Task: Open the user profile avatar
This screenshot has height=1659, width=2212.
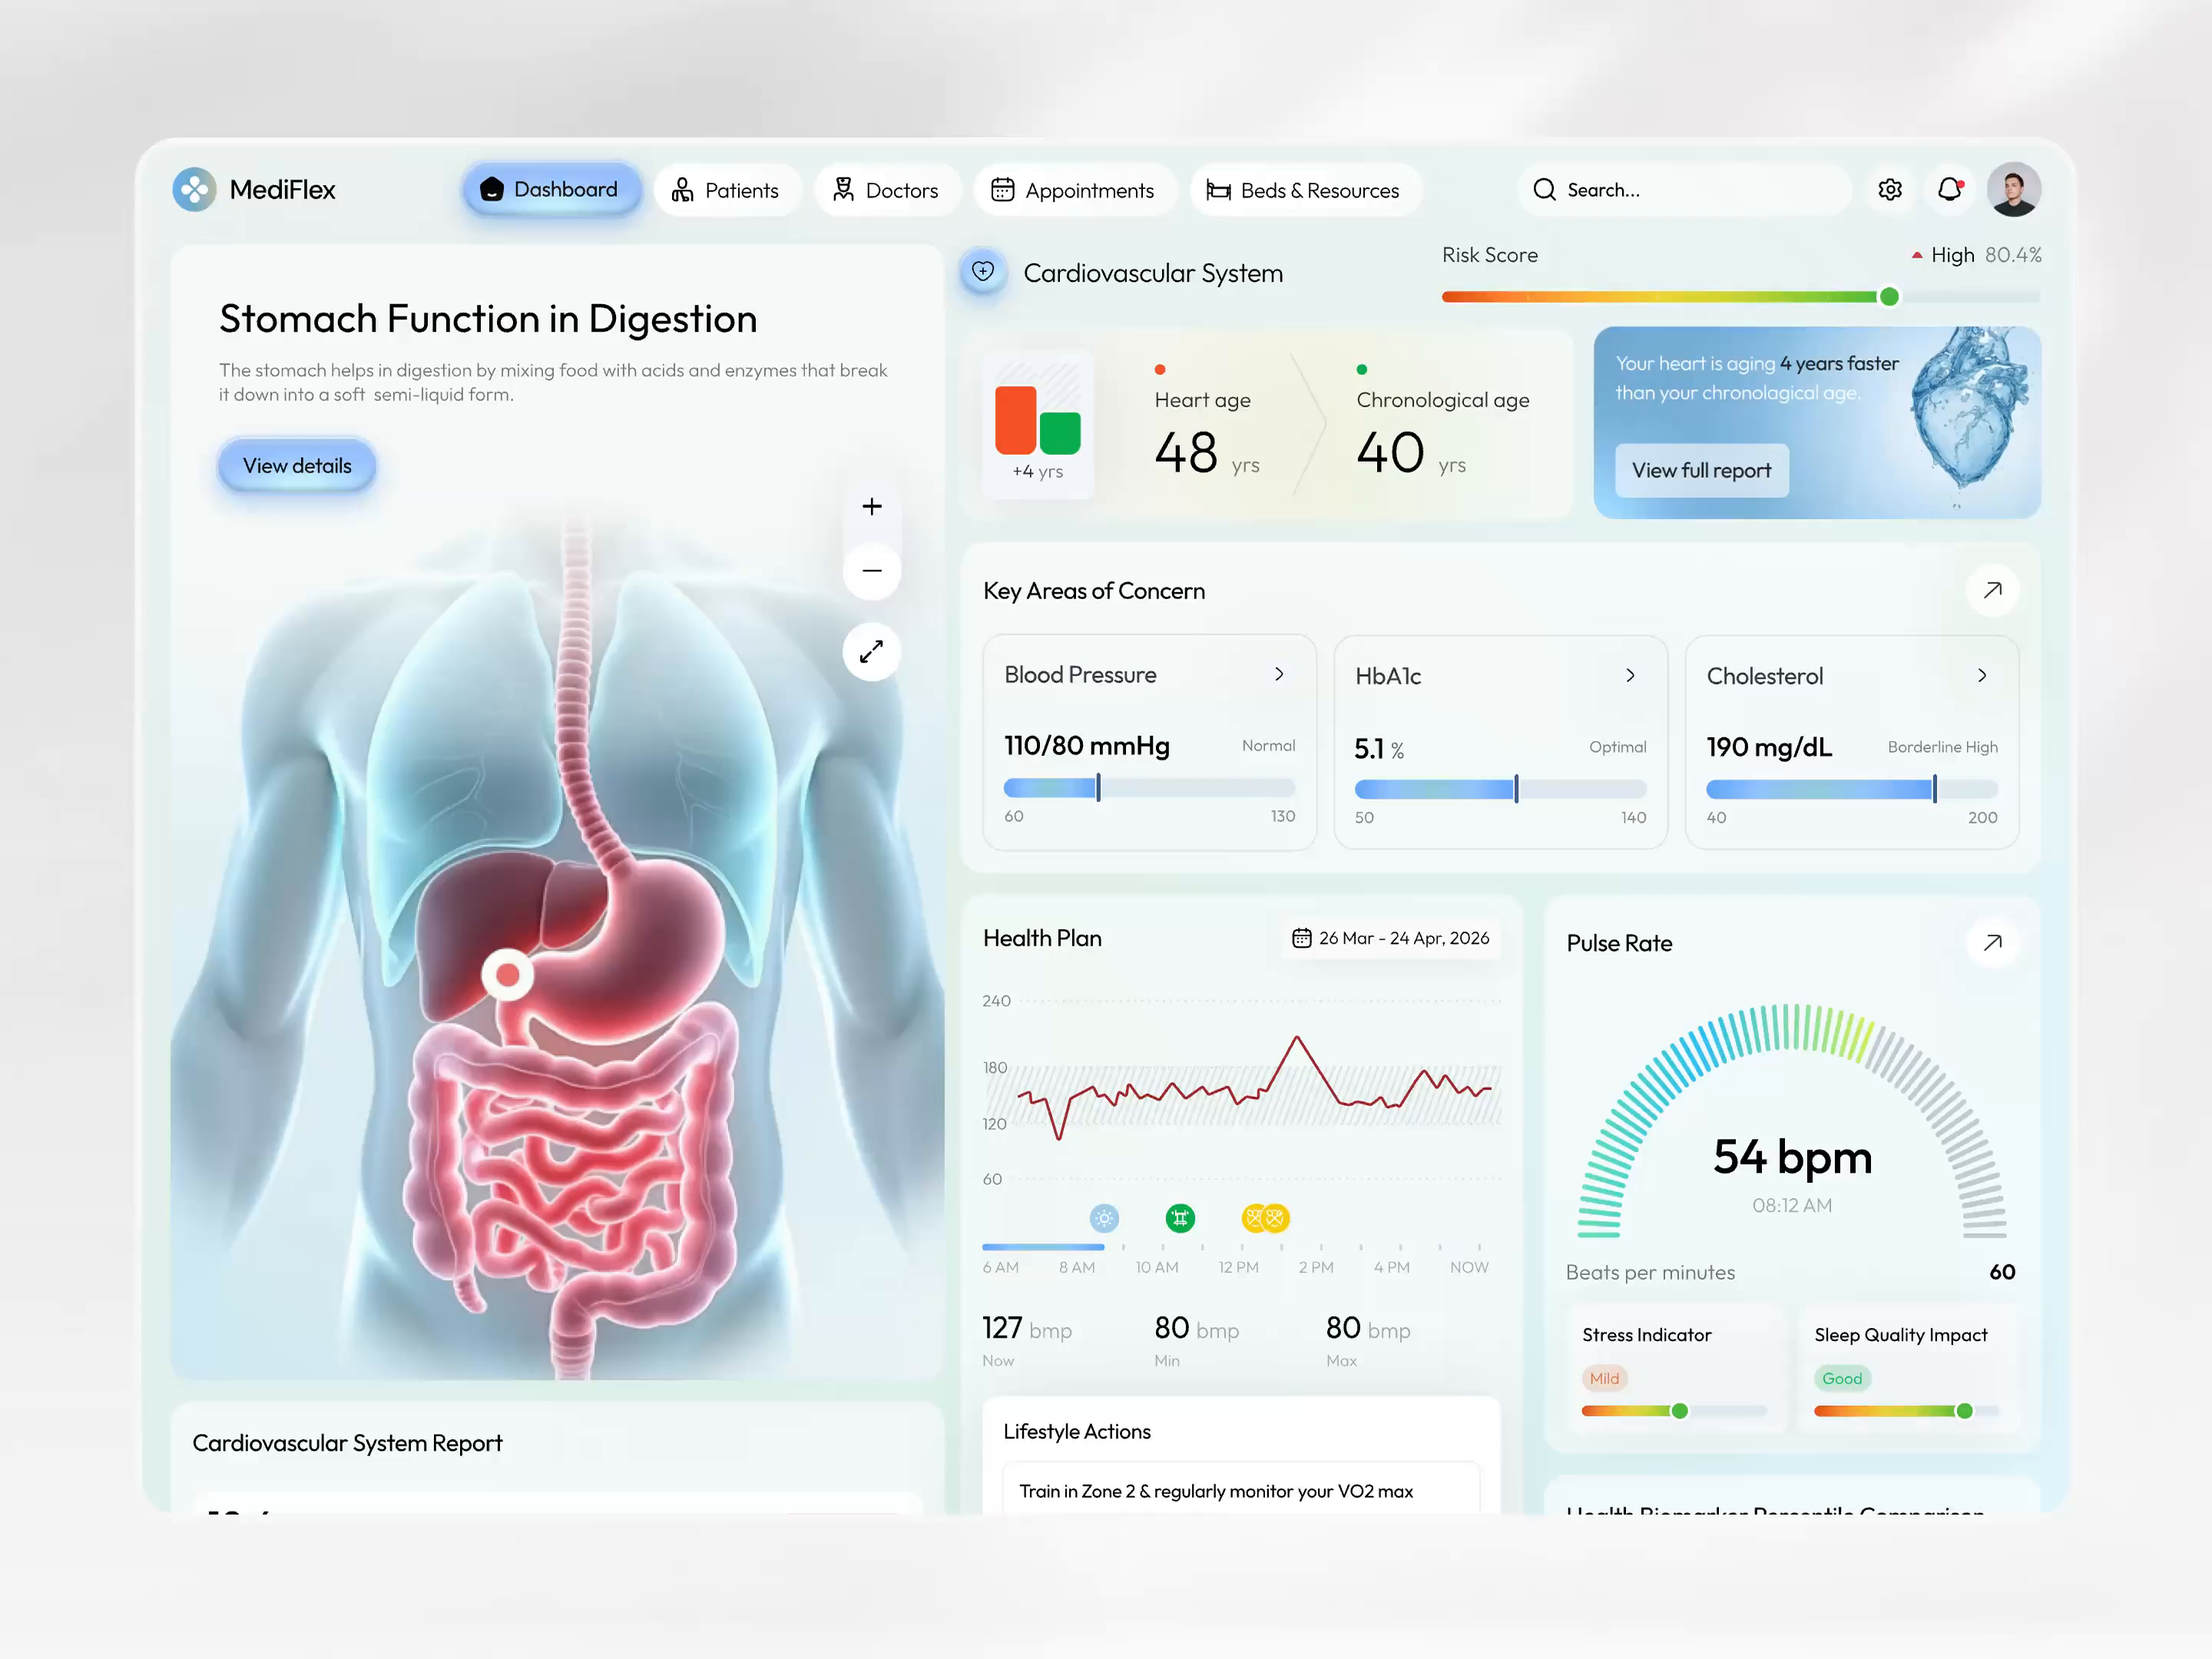Action: [x=2014, y=190]
